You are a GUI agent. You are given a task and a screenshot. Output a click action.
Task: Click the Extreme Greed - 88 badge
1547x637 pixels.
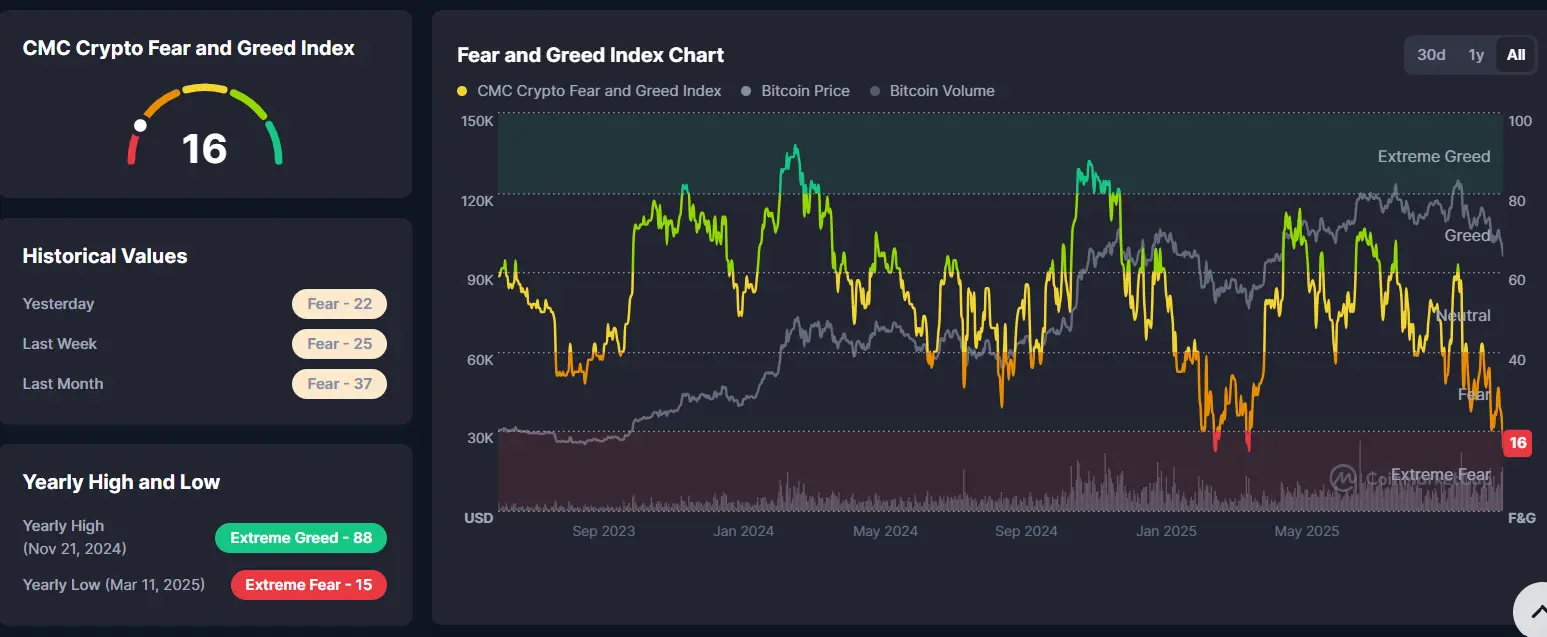pyautogui.click(x=301, y=538)
